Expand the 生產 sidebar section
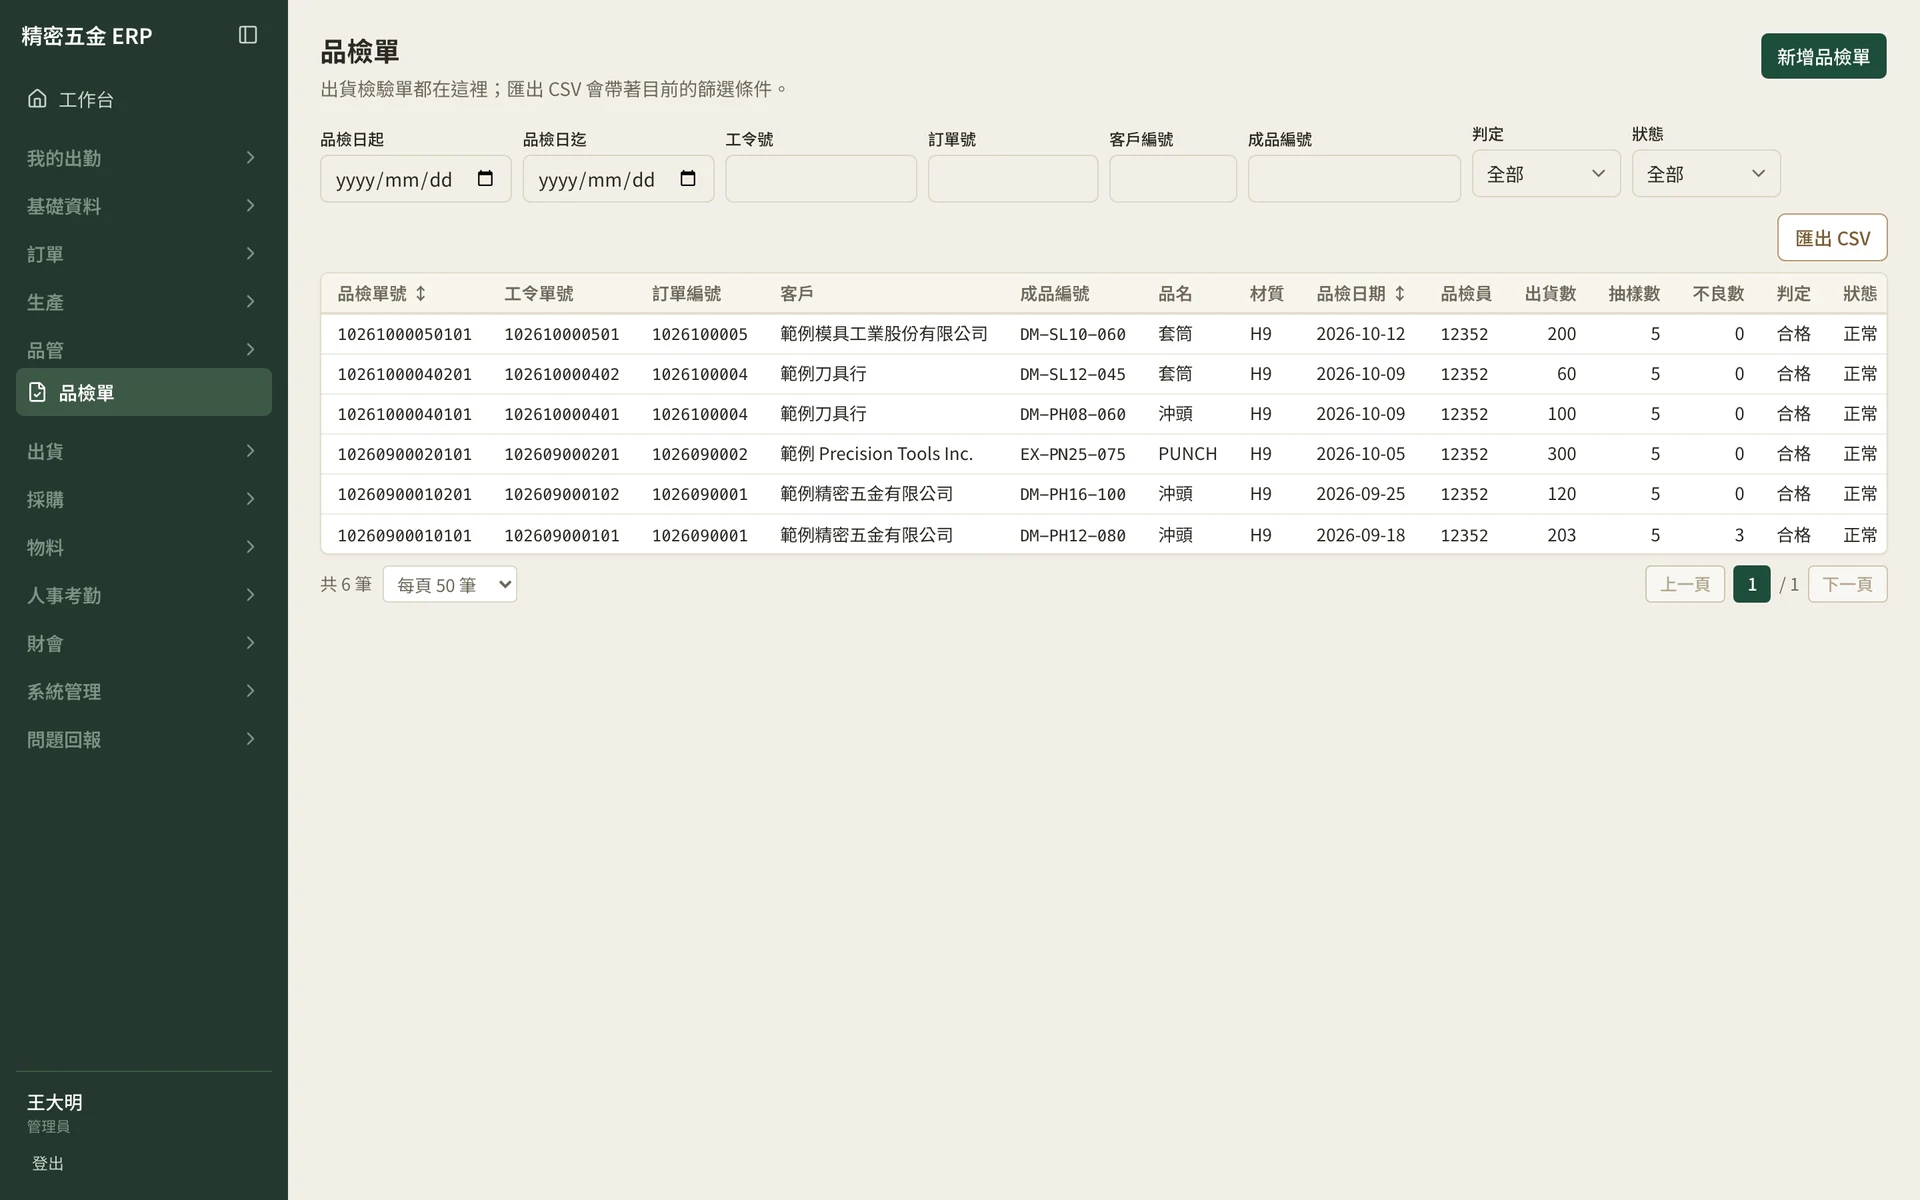Viewport: 1920px width, 1200px height. [144, 302]
